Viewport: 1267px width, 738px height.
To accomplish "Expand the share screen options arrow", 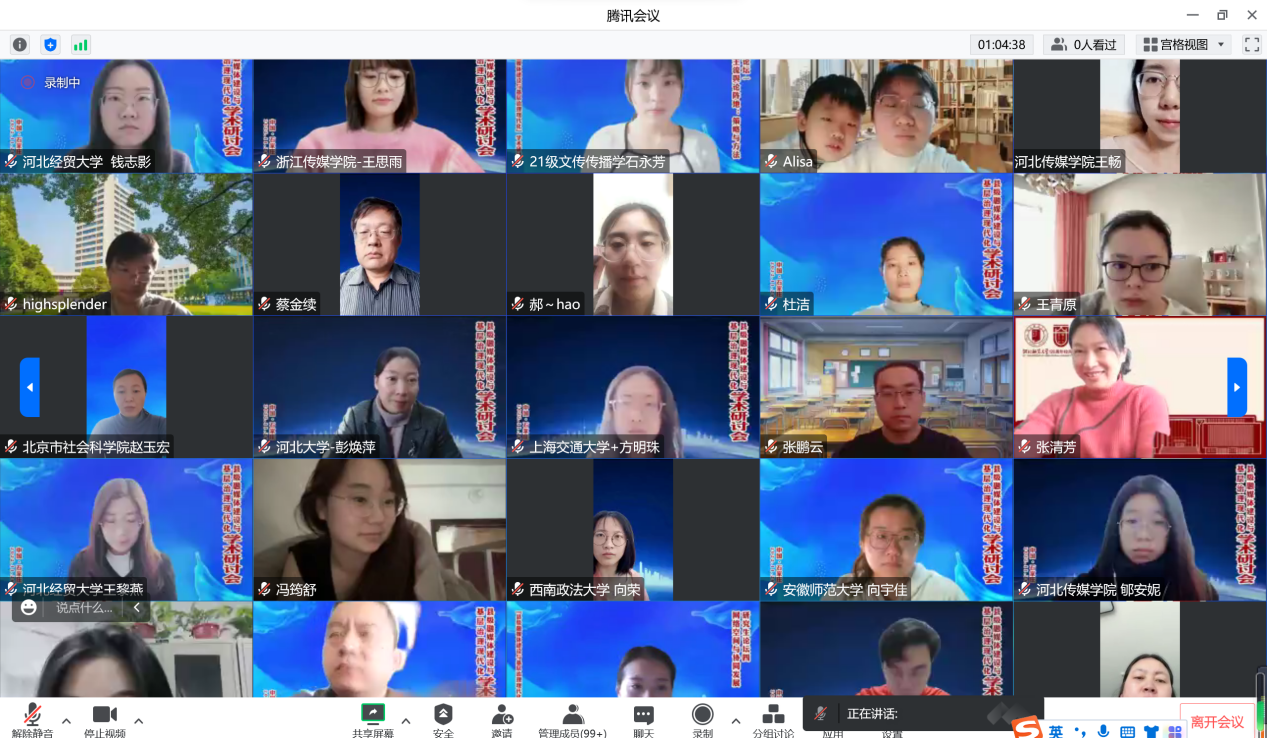I will coord(405,721).
